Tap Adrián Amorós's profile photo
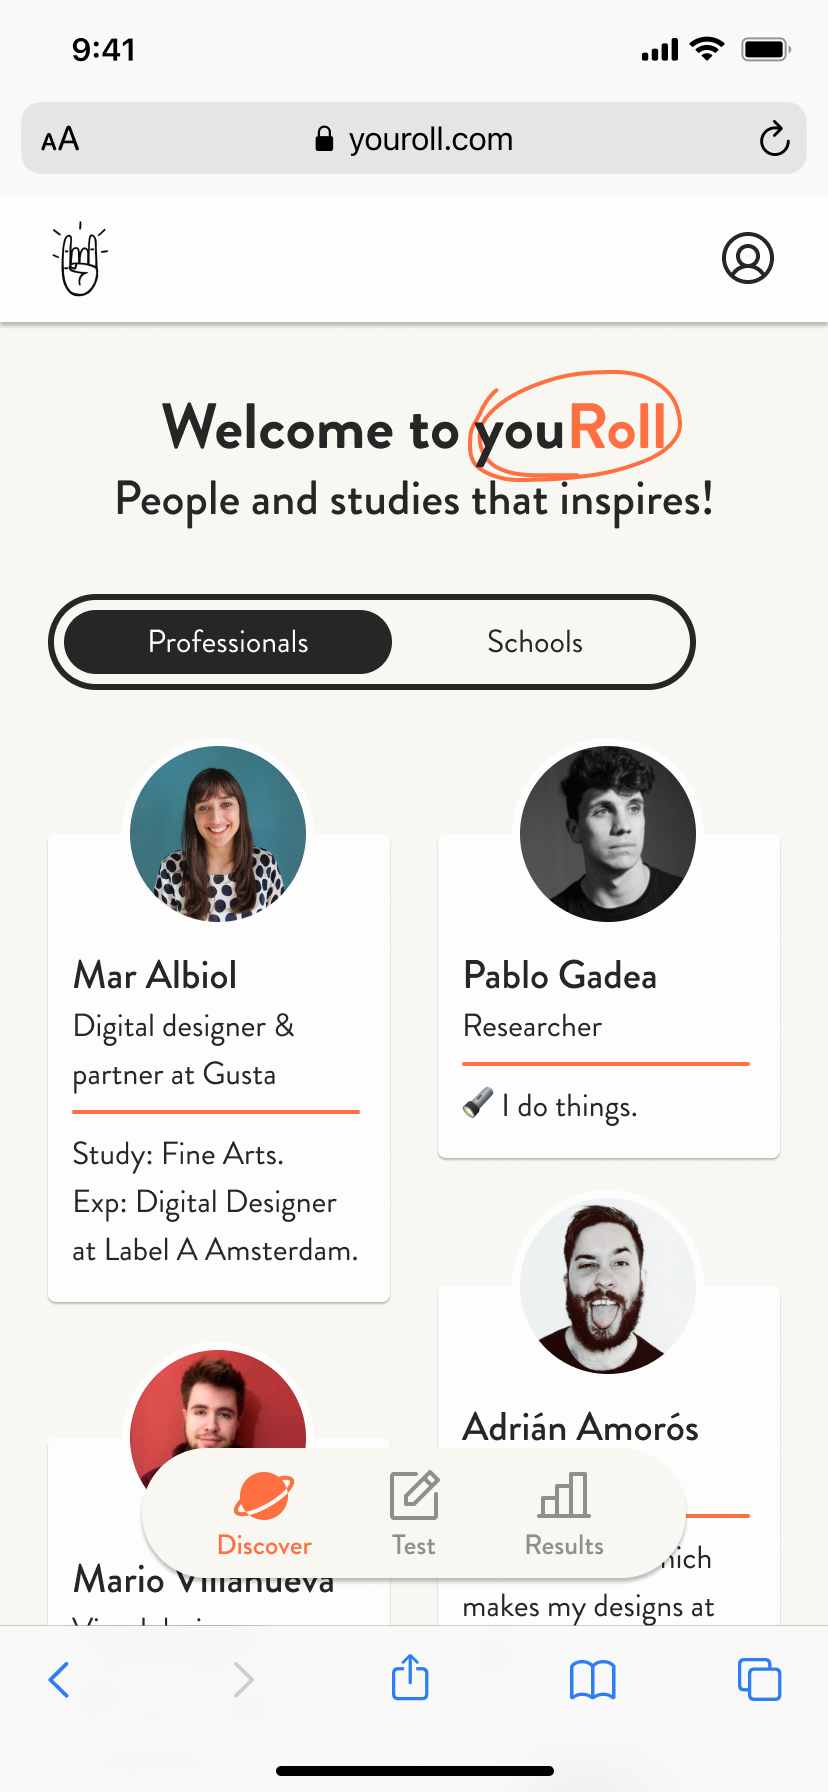 (608, 1285)
